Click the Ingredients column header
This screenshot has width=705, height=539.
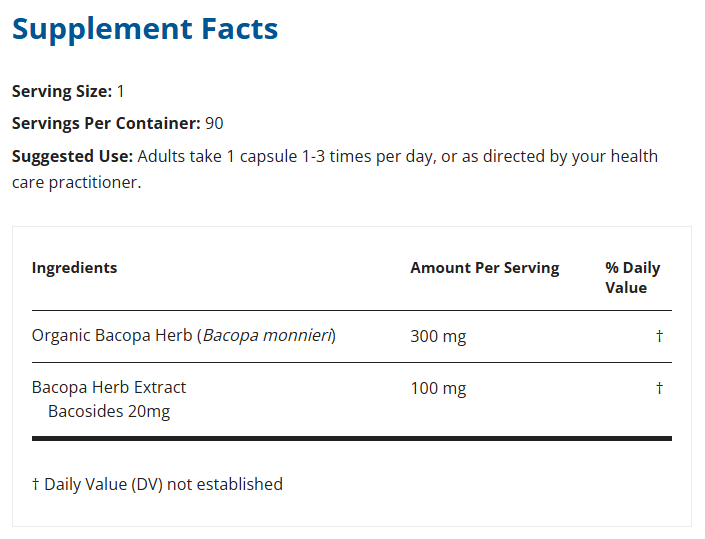(74, 268)
